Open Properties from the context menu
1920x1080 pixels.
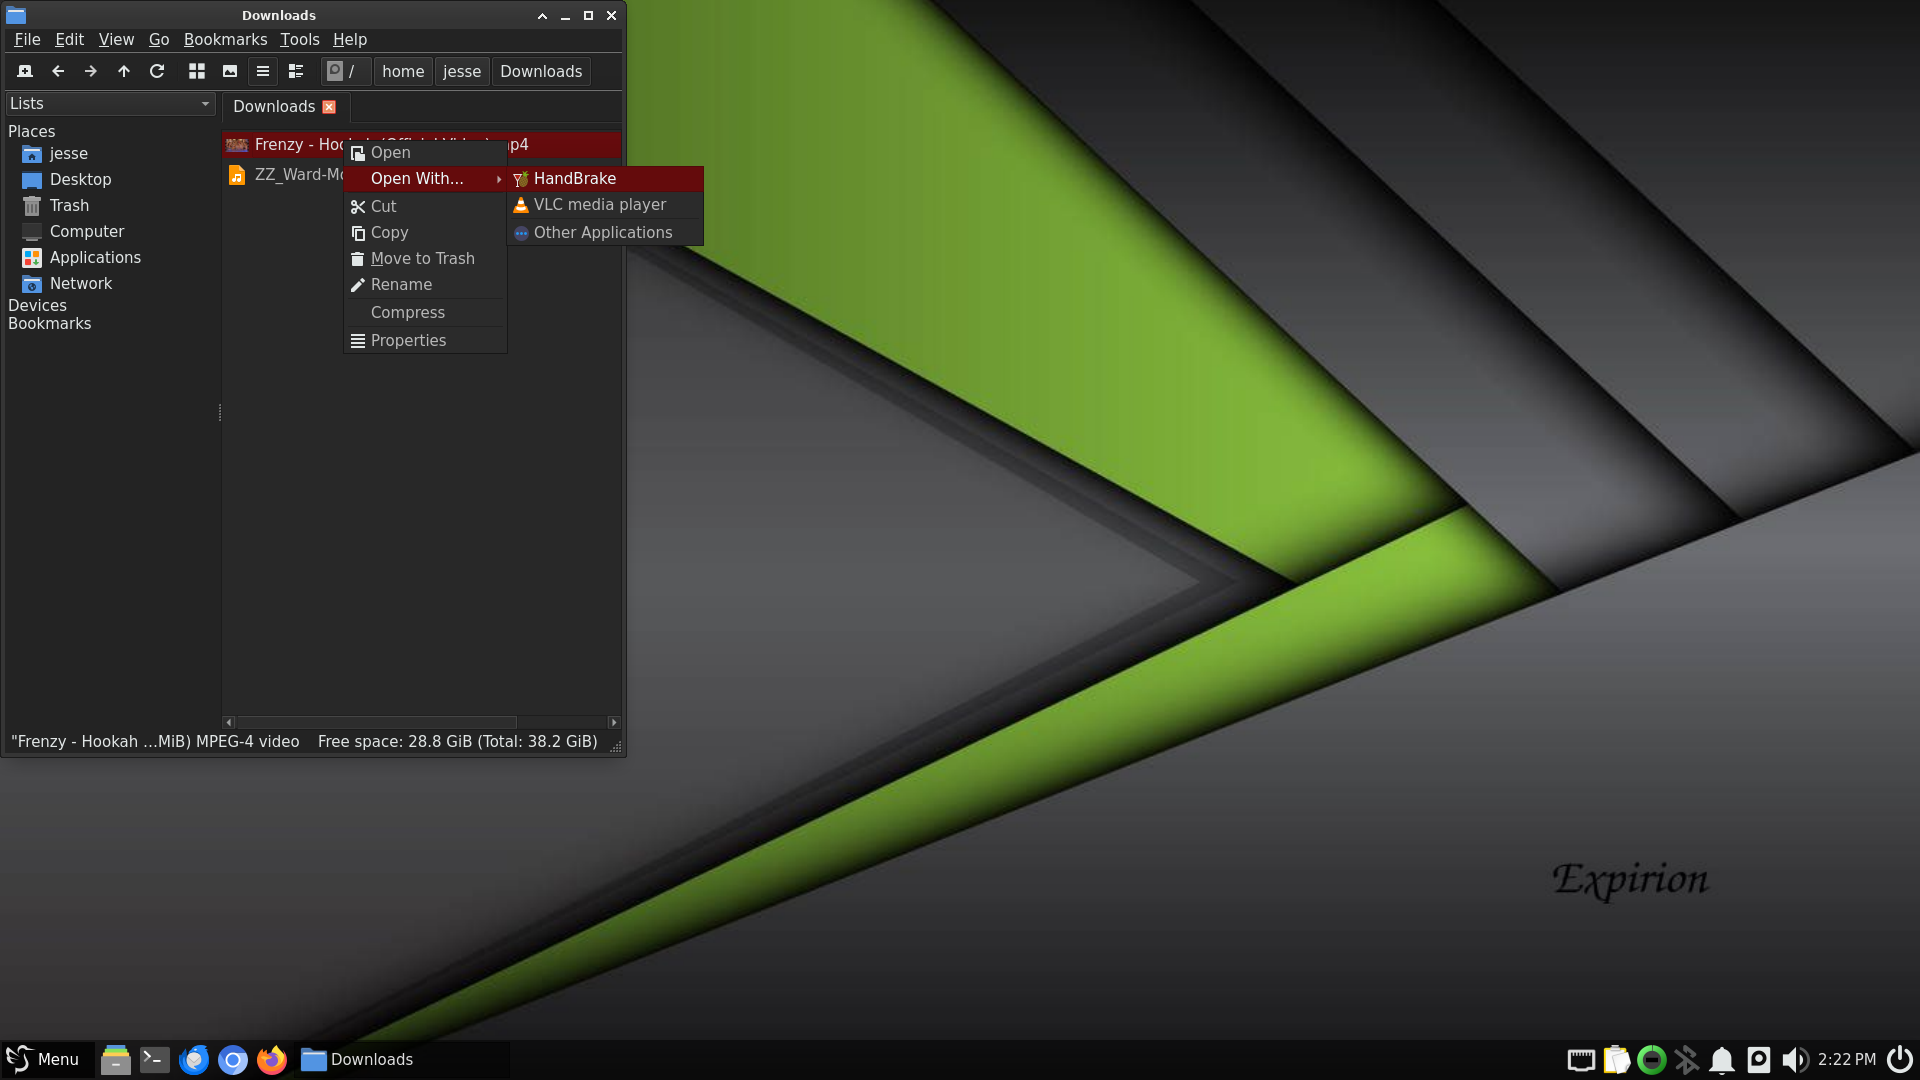[x=425, y=340]
